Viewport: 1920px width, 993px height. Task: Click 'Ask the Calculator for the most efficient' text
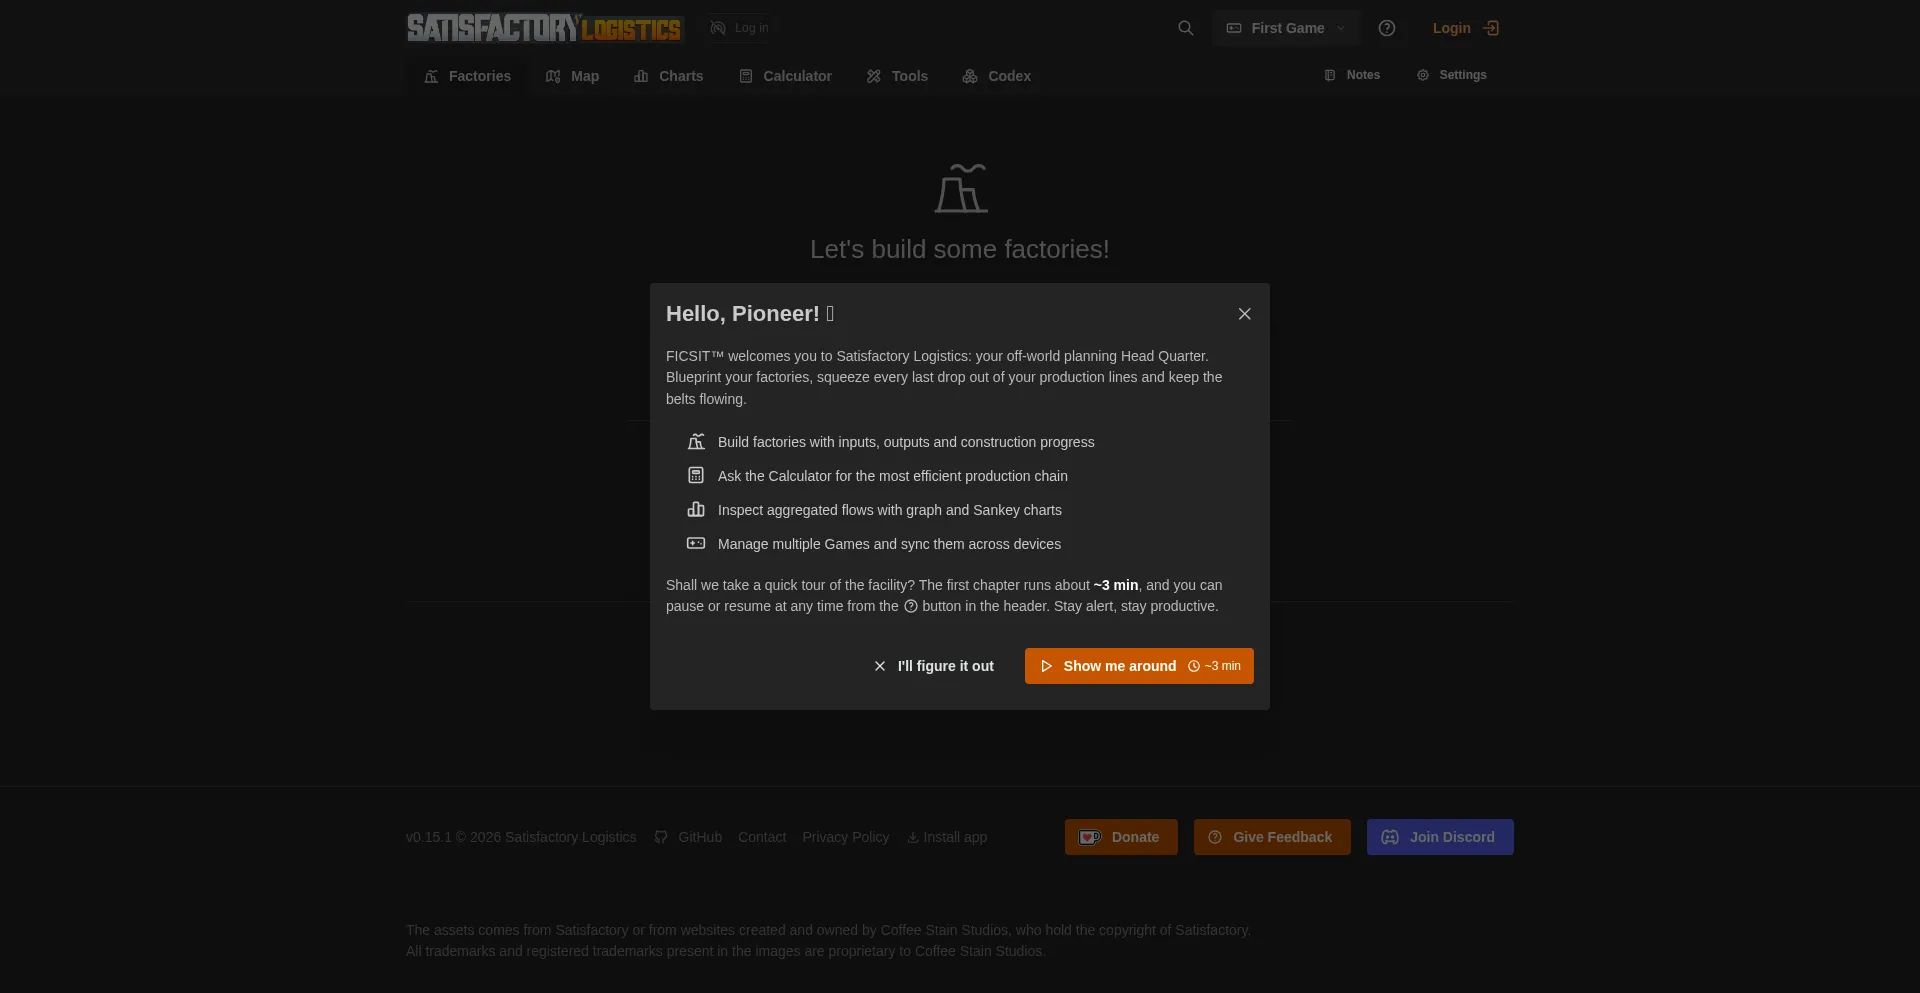893,476
